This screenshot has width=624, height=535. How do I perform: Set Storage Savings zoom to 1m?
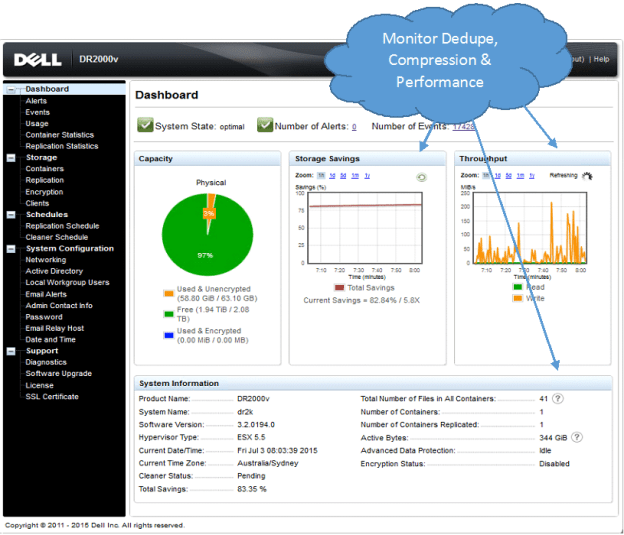(x=355, y=176)
